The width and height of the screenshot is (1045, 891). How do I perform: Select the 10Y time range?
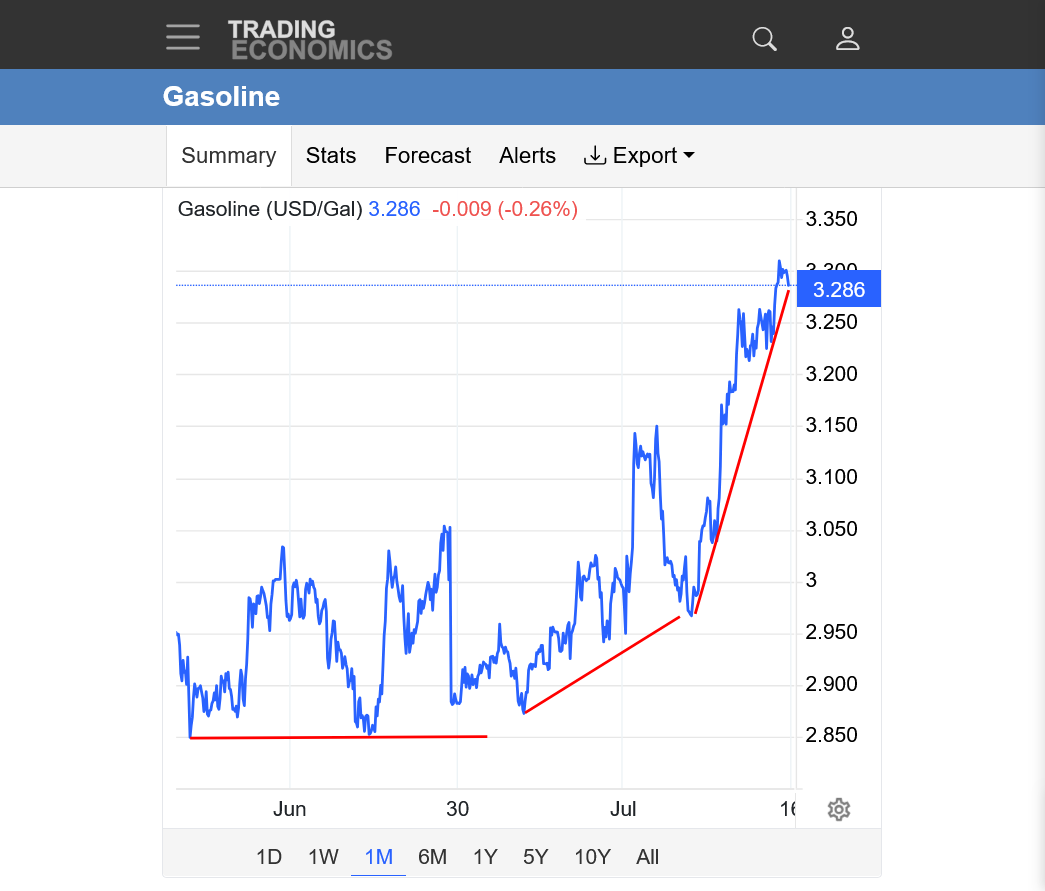coord(592,856)
